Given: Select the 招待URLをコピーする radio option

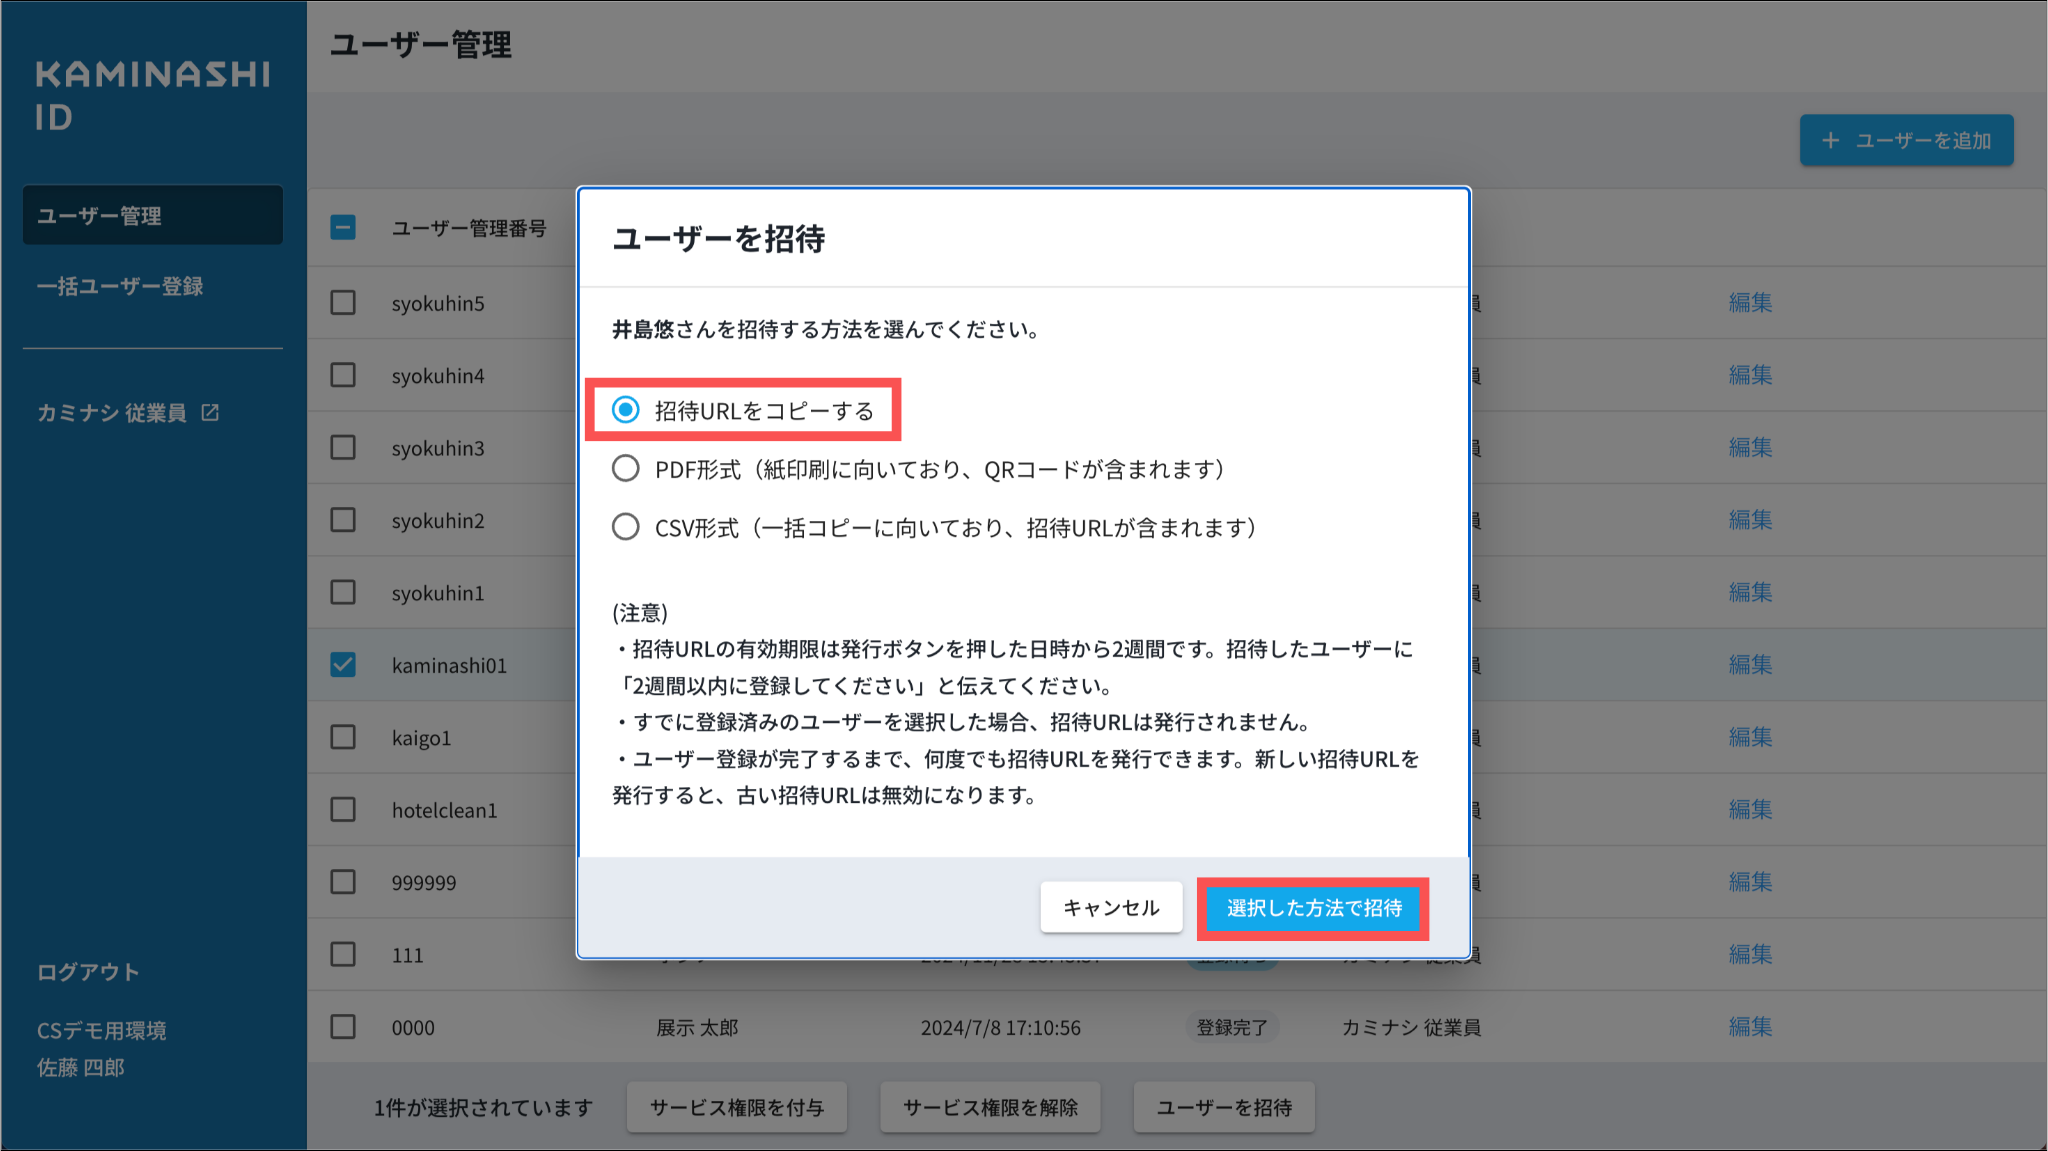Looking at the screenshot, I should tap(626, 410).
